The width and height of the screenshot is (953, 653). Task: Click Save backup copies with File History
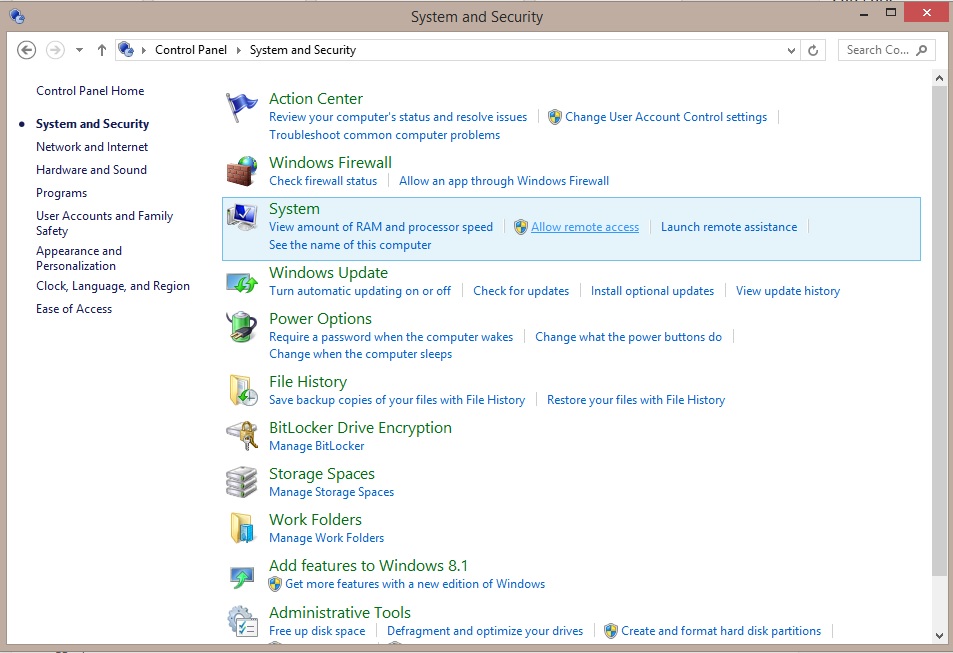pos(397,399)
